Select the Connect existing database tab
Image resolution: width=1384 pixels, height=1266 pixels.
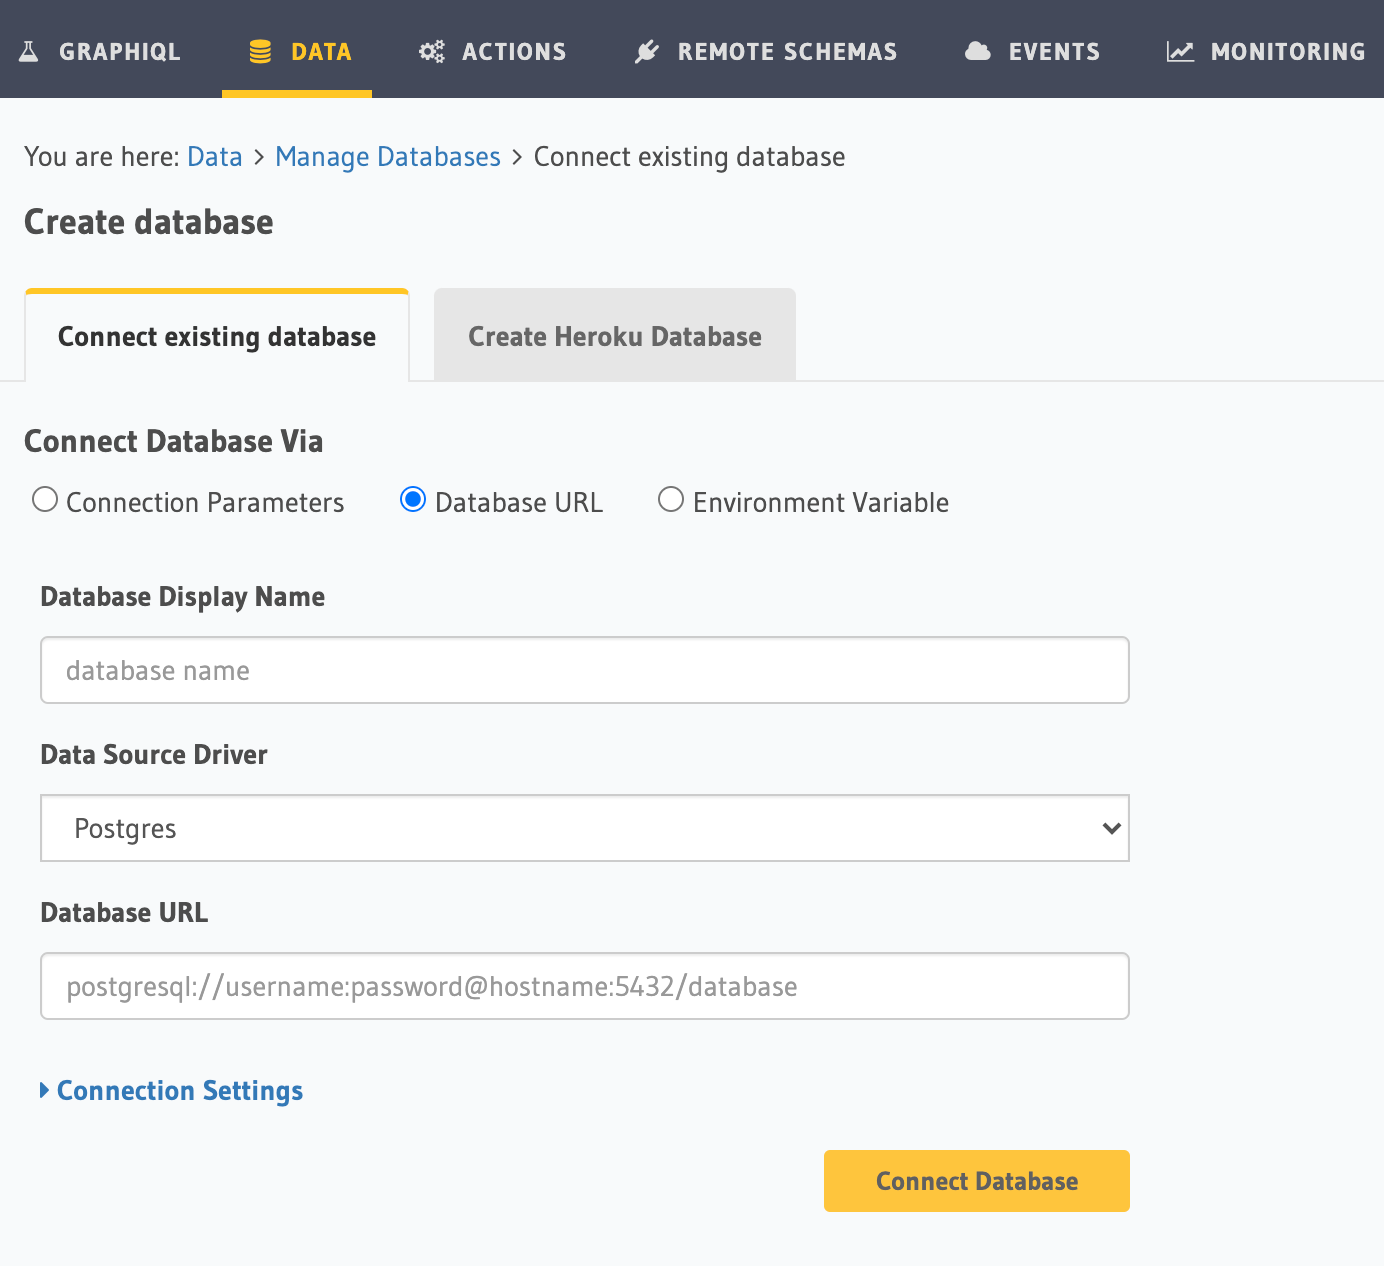(x=216, y=336)
